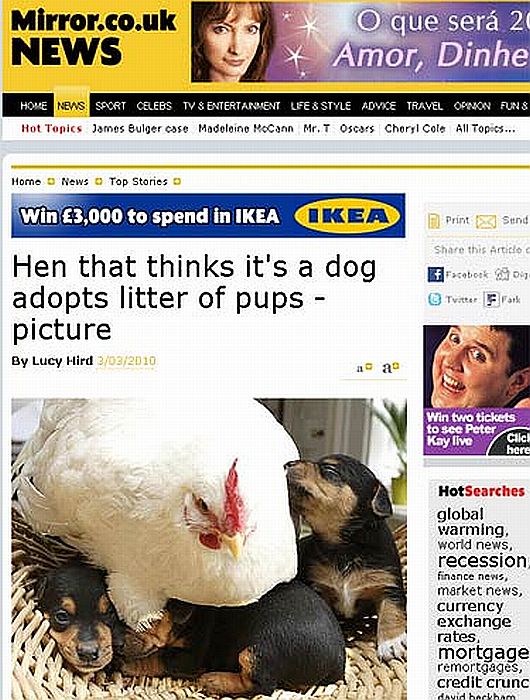Click the Top Stories breadcrumb
This screenshot has height=700, width=530.
(x=138, y=182)
